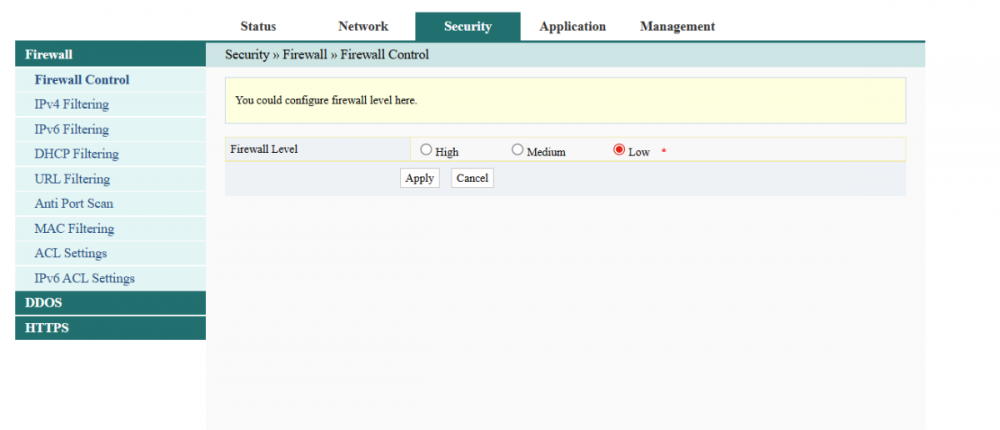Screen dimensions: 1000x430
Task: Click the Apply button
Action: [x=419, y=178]
